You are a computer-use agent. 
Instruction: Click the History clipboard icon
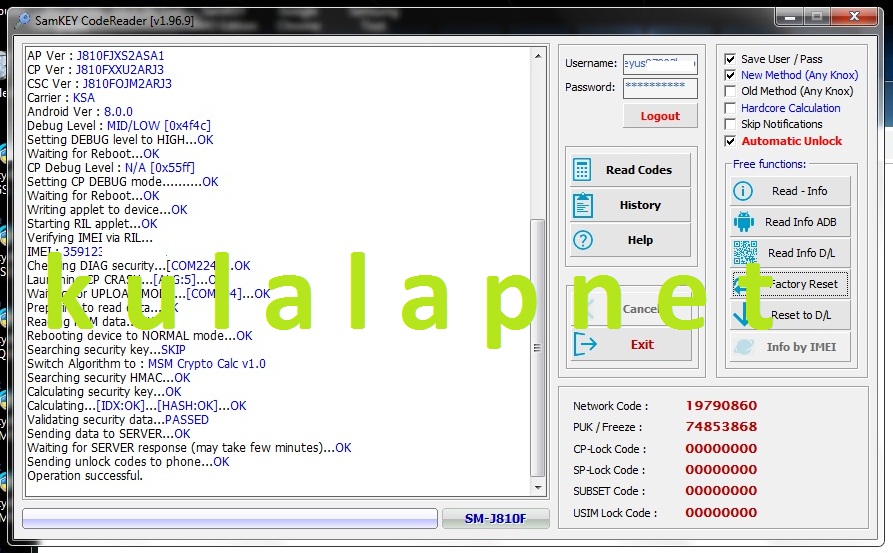[x=583, y=205]
